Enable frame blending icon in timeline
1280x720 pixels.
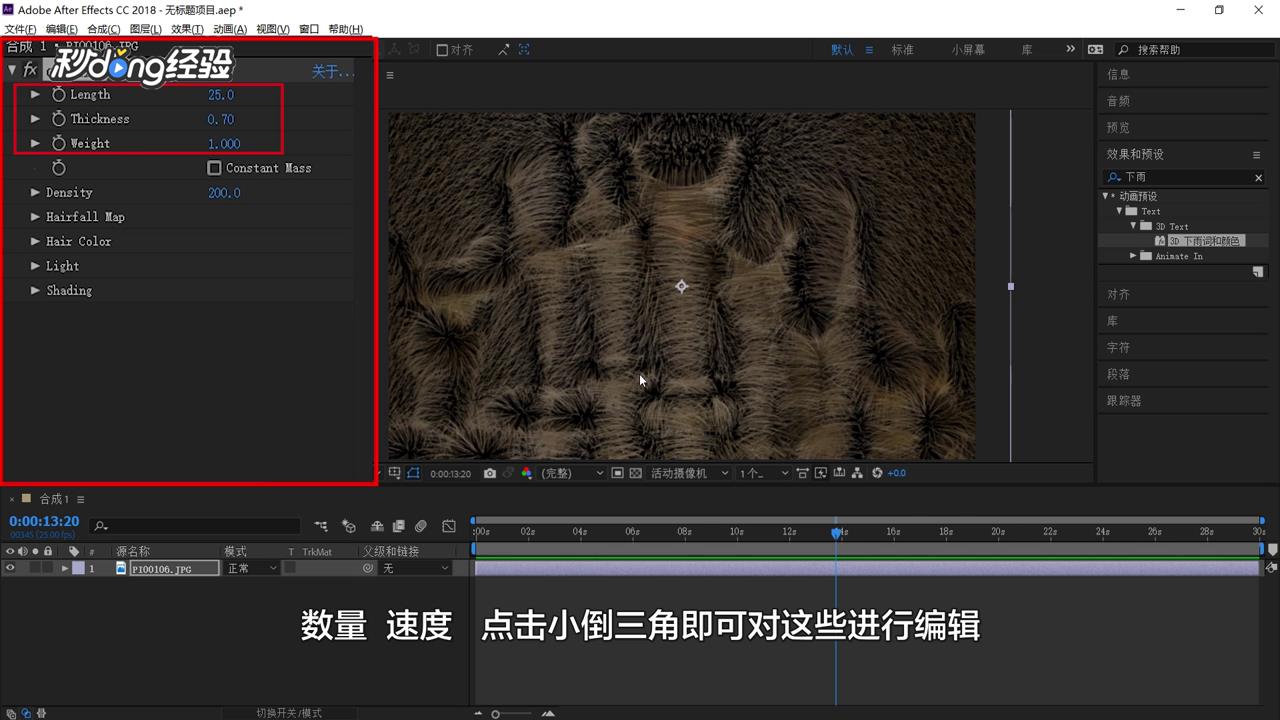click(x=398, y=526)
